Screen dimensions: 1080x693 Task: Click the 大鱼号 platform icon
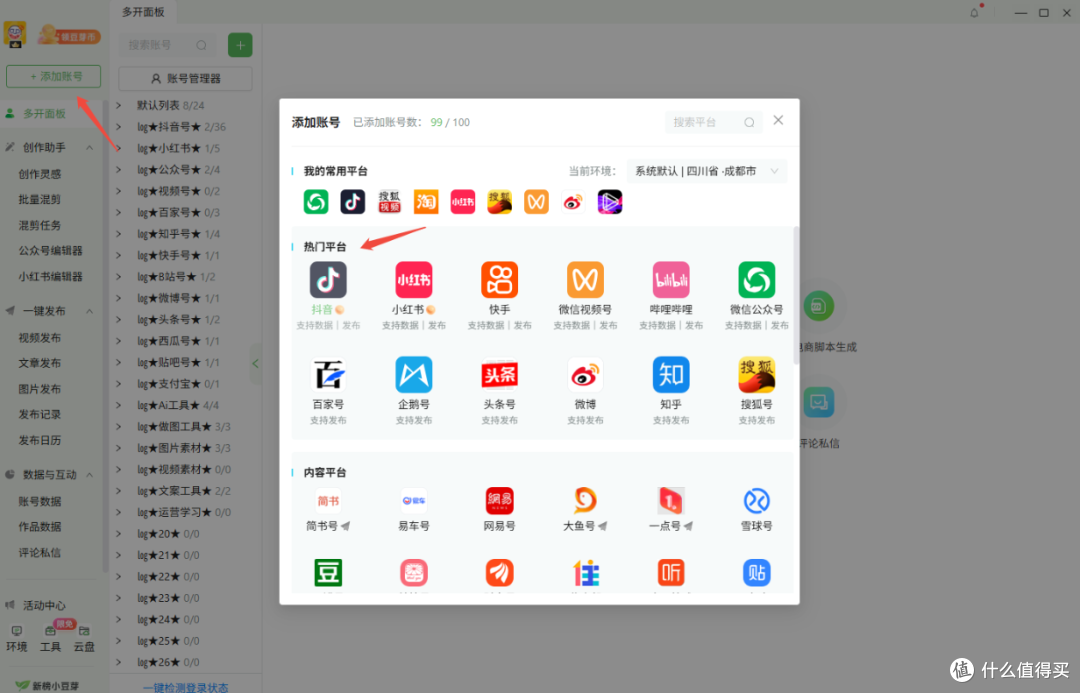pyautogui.click(x=585, y=501)
